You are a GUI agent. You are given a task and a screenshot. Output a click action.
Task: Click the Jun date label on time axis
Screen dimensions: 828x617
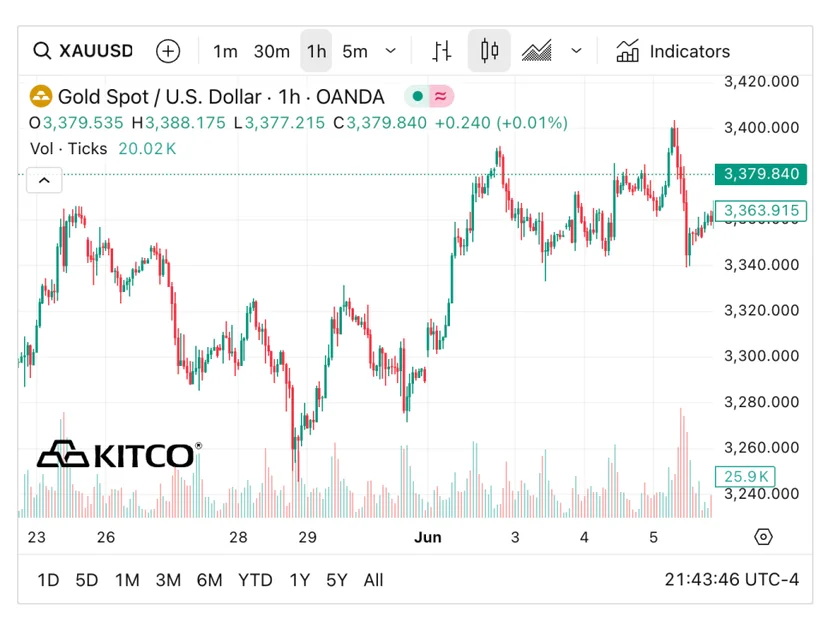pyautogui.click(x=427, y=537)
